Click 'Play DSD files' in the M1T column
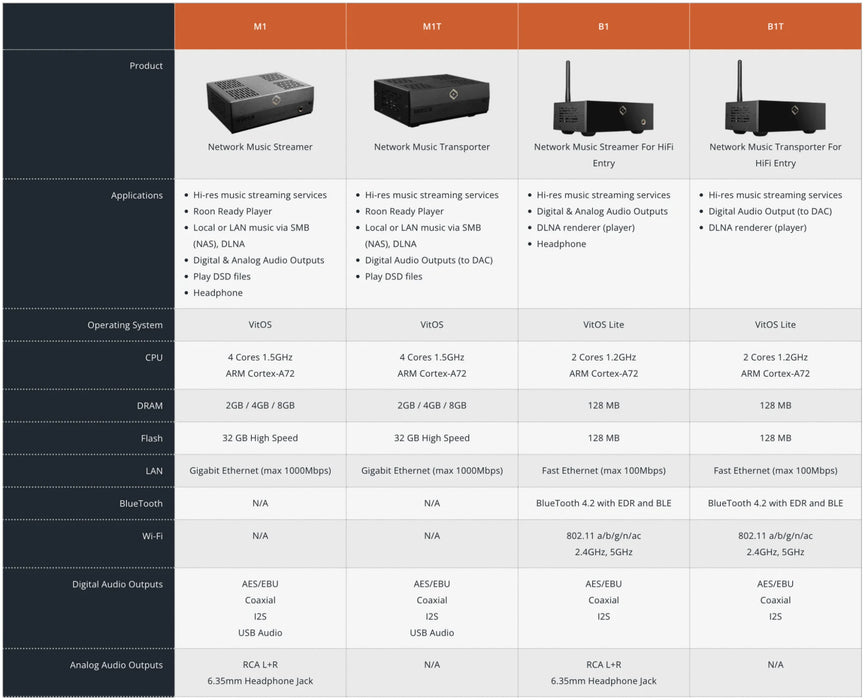The height and width of the screenshot is (700, 865). point(393,277)
